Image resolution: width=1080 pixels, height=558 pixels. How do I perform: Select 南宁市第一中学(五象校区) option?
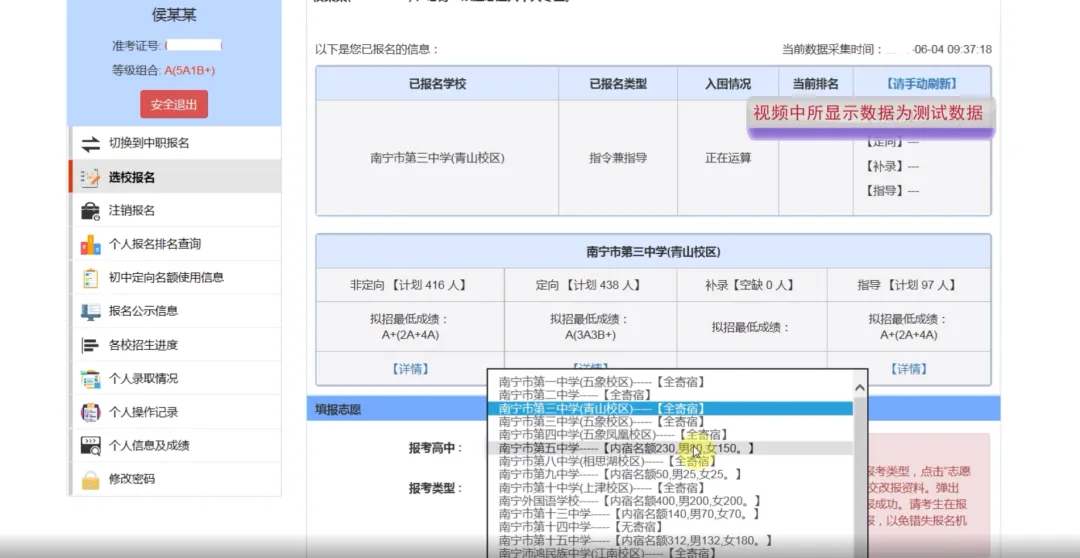(x=669, y=382)
